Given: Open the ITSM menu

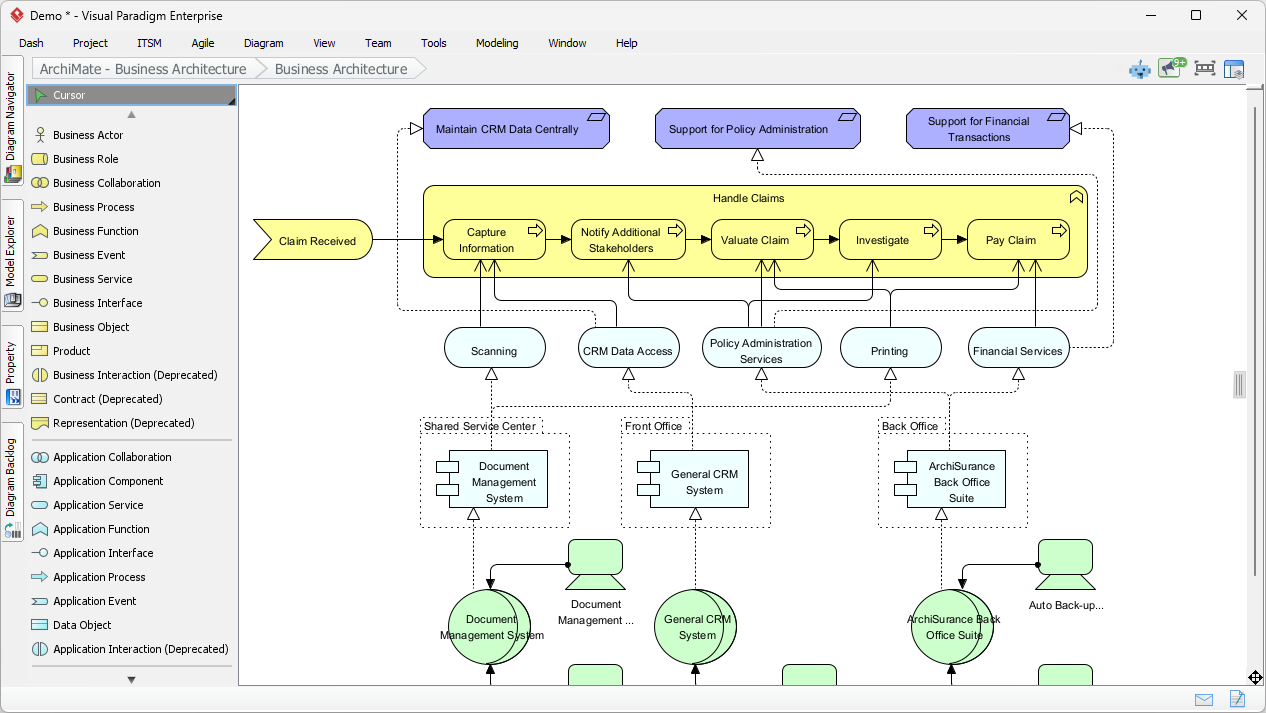Looking at the screenshot, I should pyautogui.click(x=149, y=43).
